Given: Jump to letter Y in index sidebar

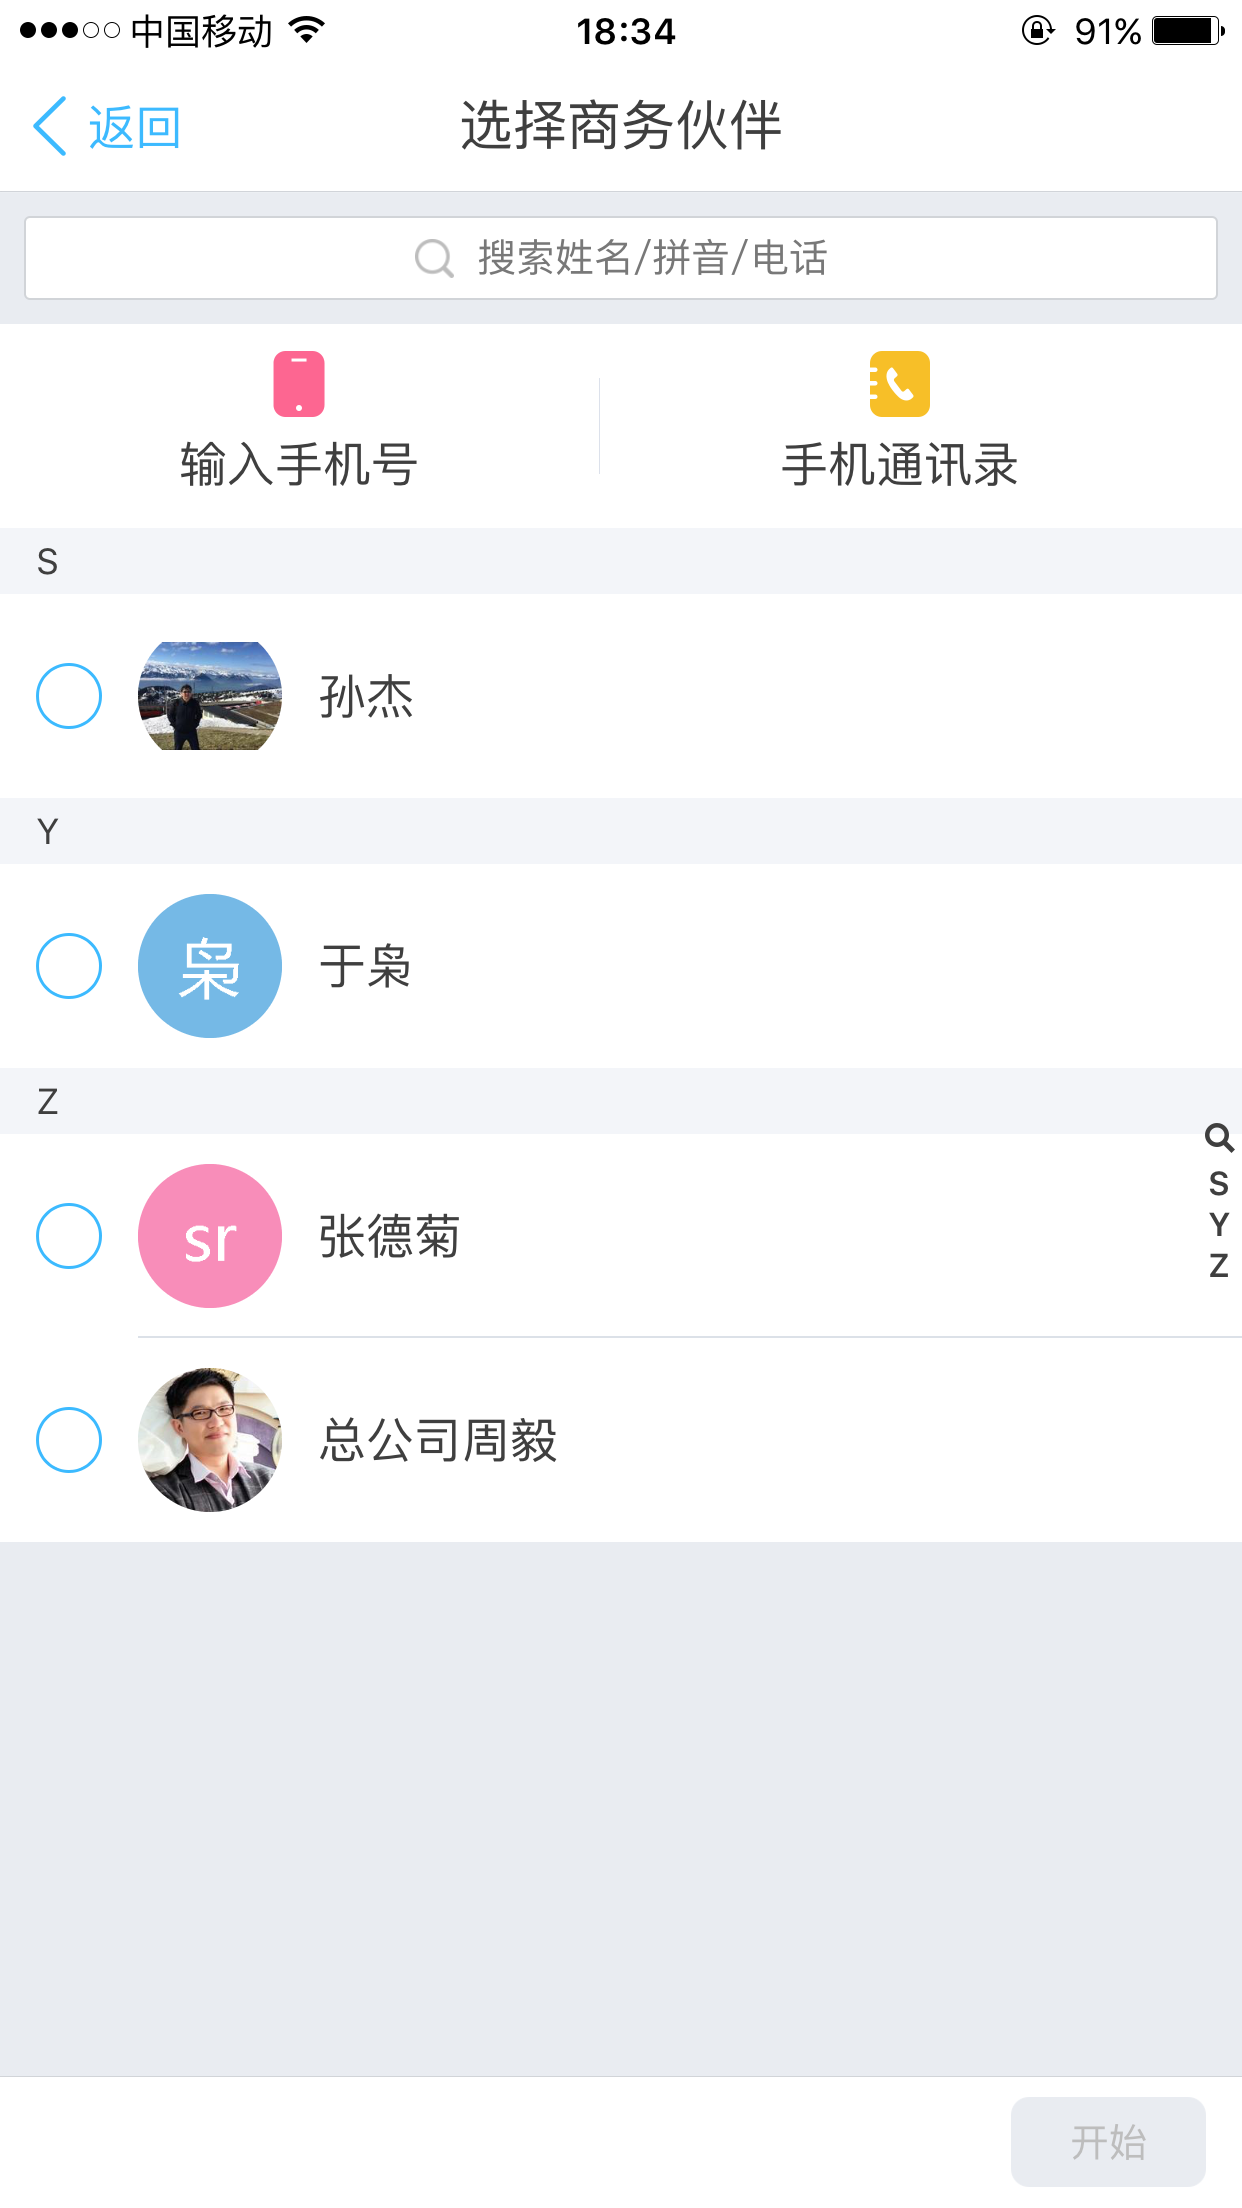Looking at the screenshot, I should (1218, 1225).
